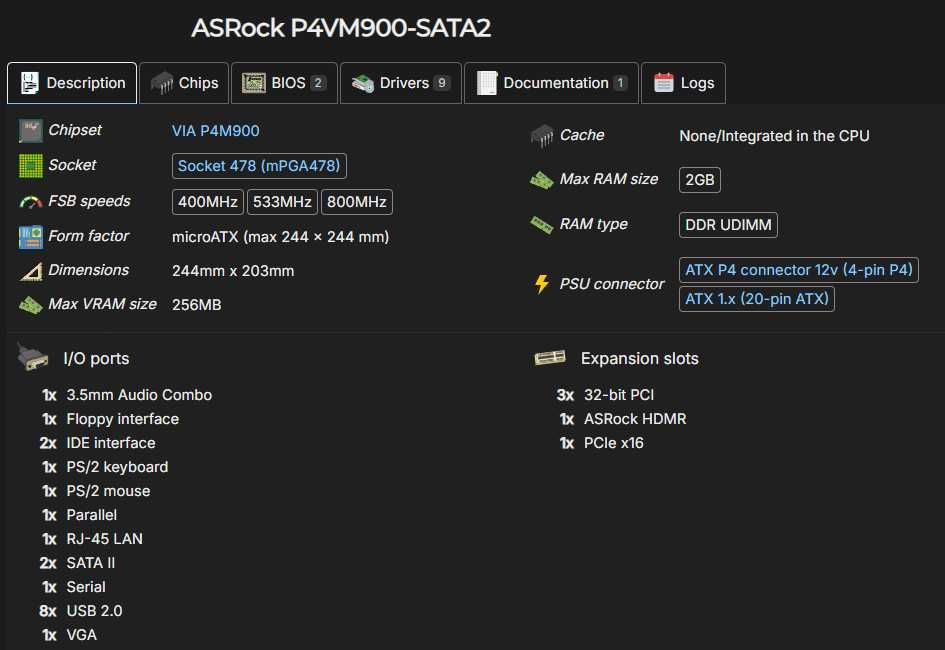Click the Drivers count badge 9
The width and height of the screenshot is (945, 650).
click(x=442, y=83)
